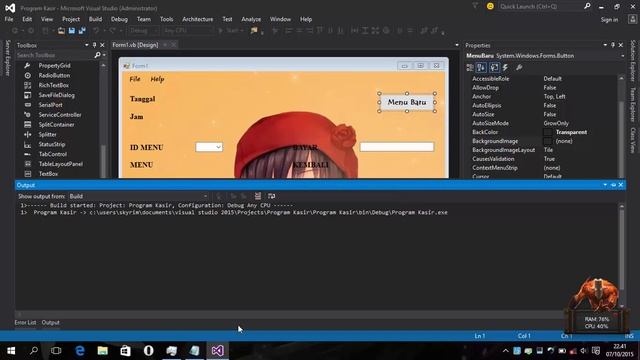Click the Open File toolbar icon
640x360 pixels.
61,31
